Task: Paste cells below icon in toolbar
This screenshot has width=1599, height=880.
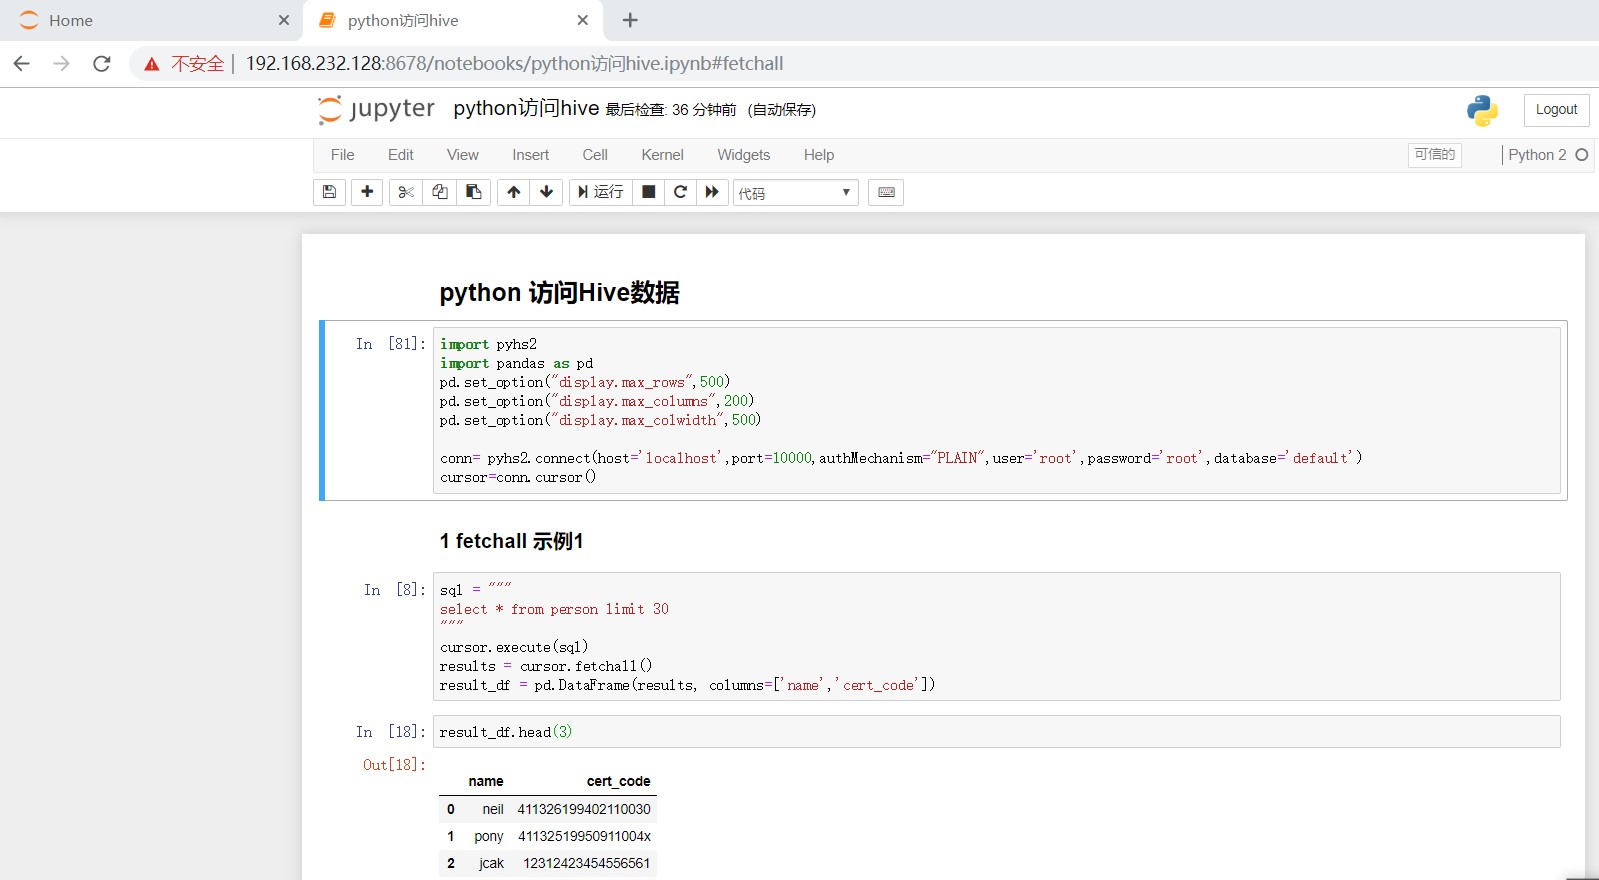Action: [x=474, y=192]
